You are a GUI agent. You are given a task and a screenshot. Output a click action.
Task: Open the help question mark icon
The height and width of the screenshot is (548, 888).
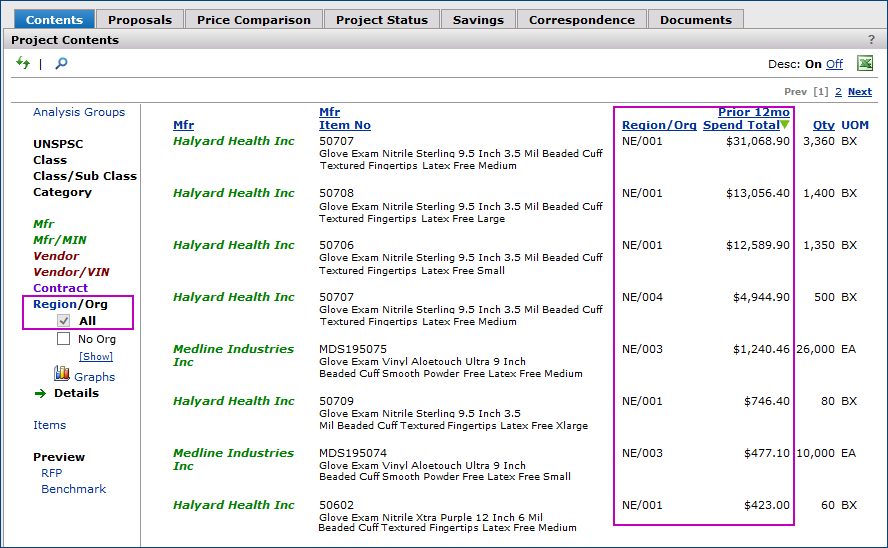(871, 40)
